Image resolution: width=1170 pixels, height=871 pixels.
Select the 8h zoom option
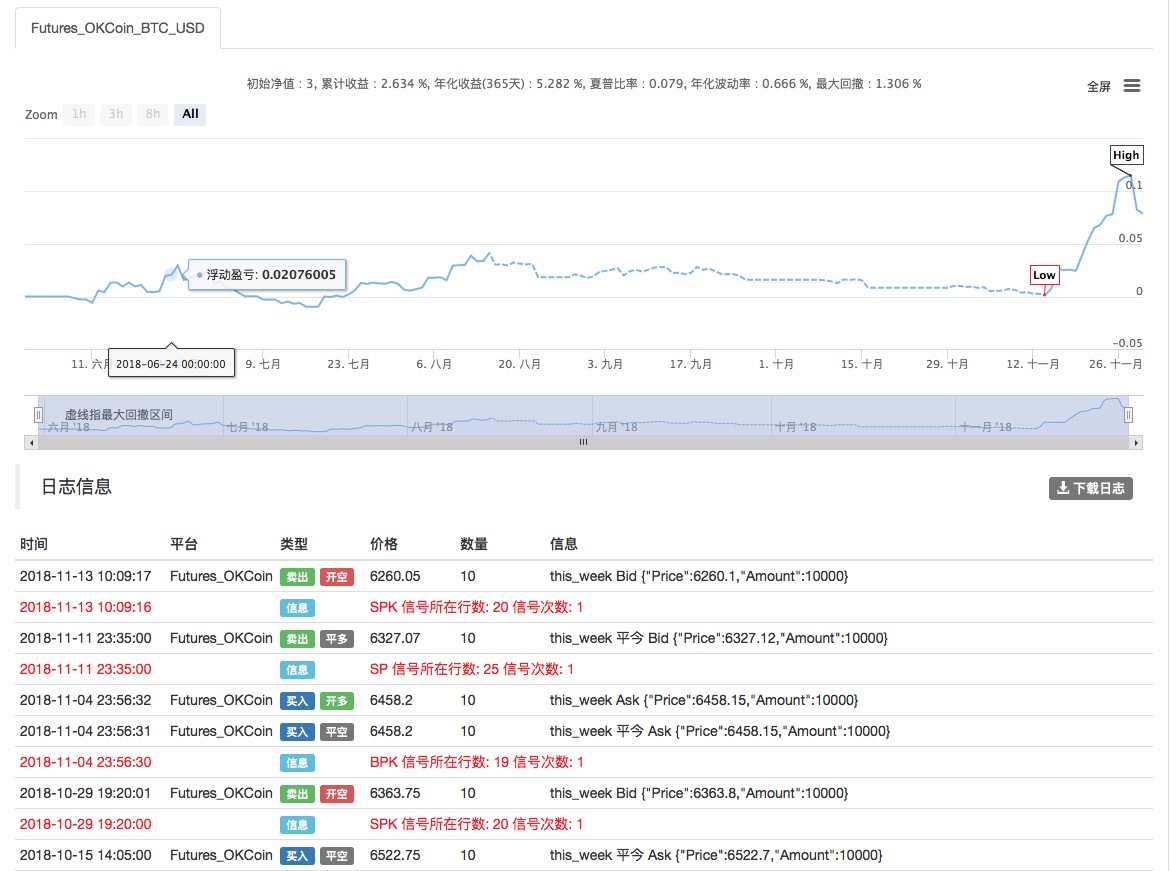[x=153, y=114]
